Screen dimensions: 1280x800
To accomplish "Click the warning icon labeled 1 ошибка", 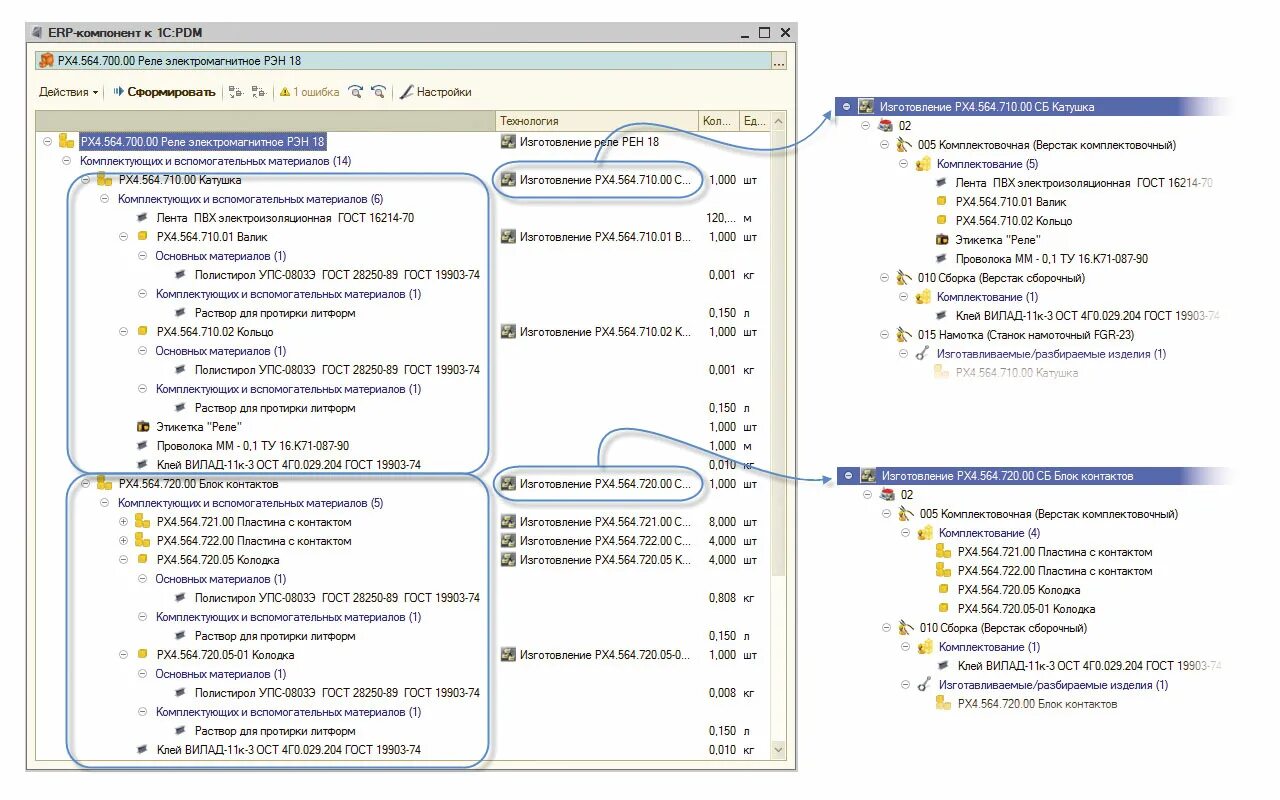I will (285, 92).
